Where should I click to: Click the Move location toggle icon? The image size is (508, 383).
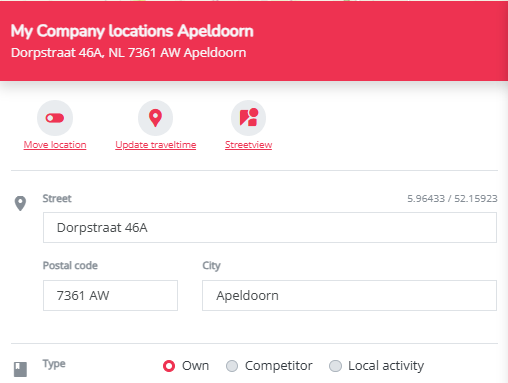(x=55, y=118)
